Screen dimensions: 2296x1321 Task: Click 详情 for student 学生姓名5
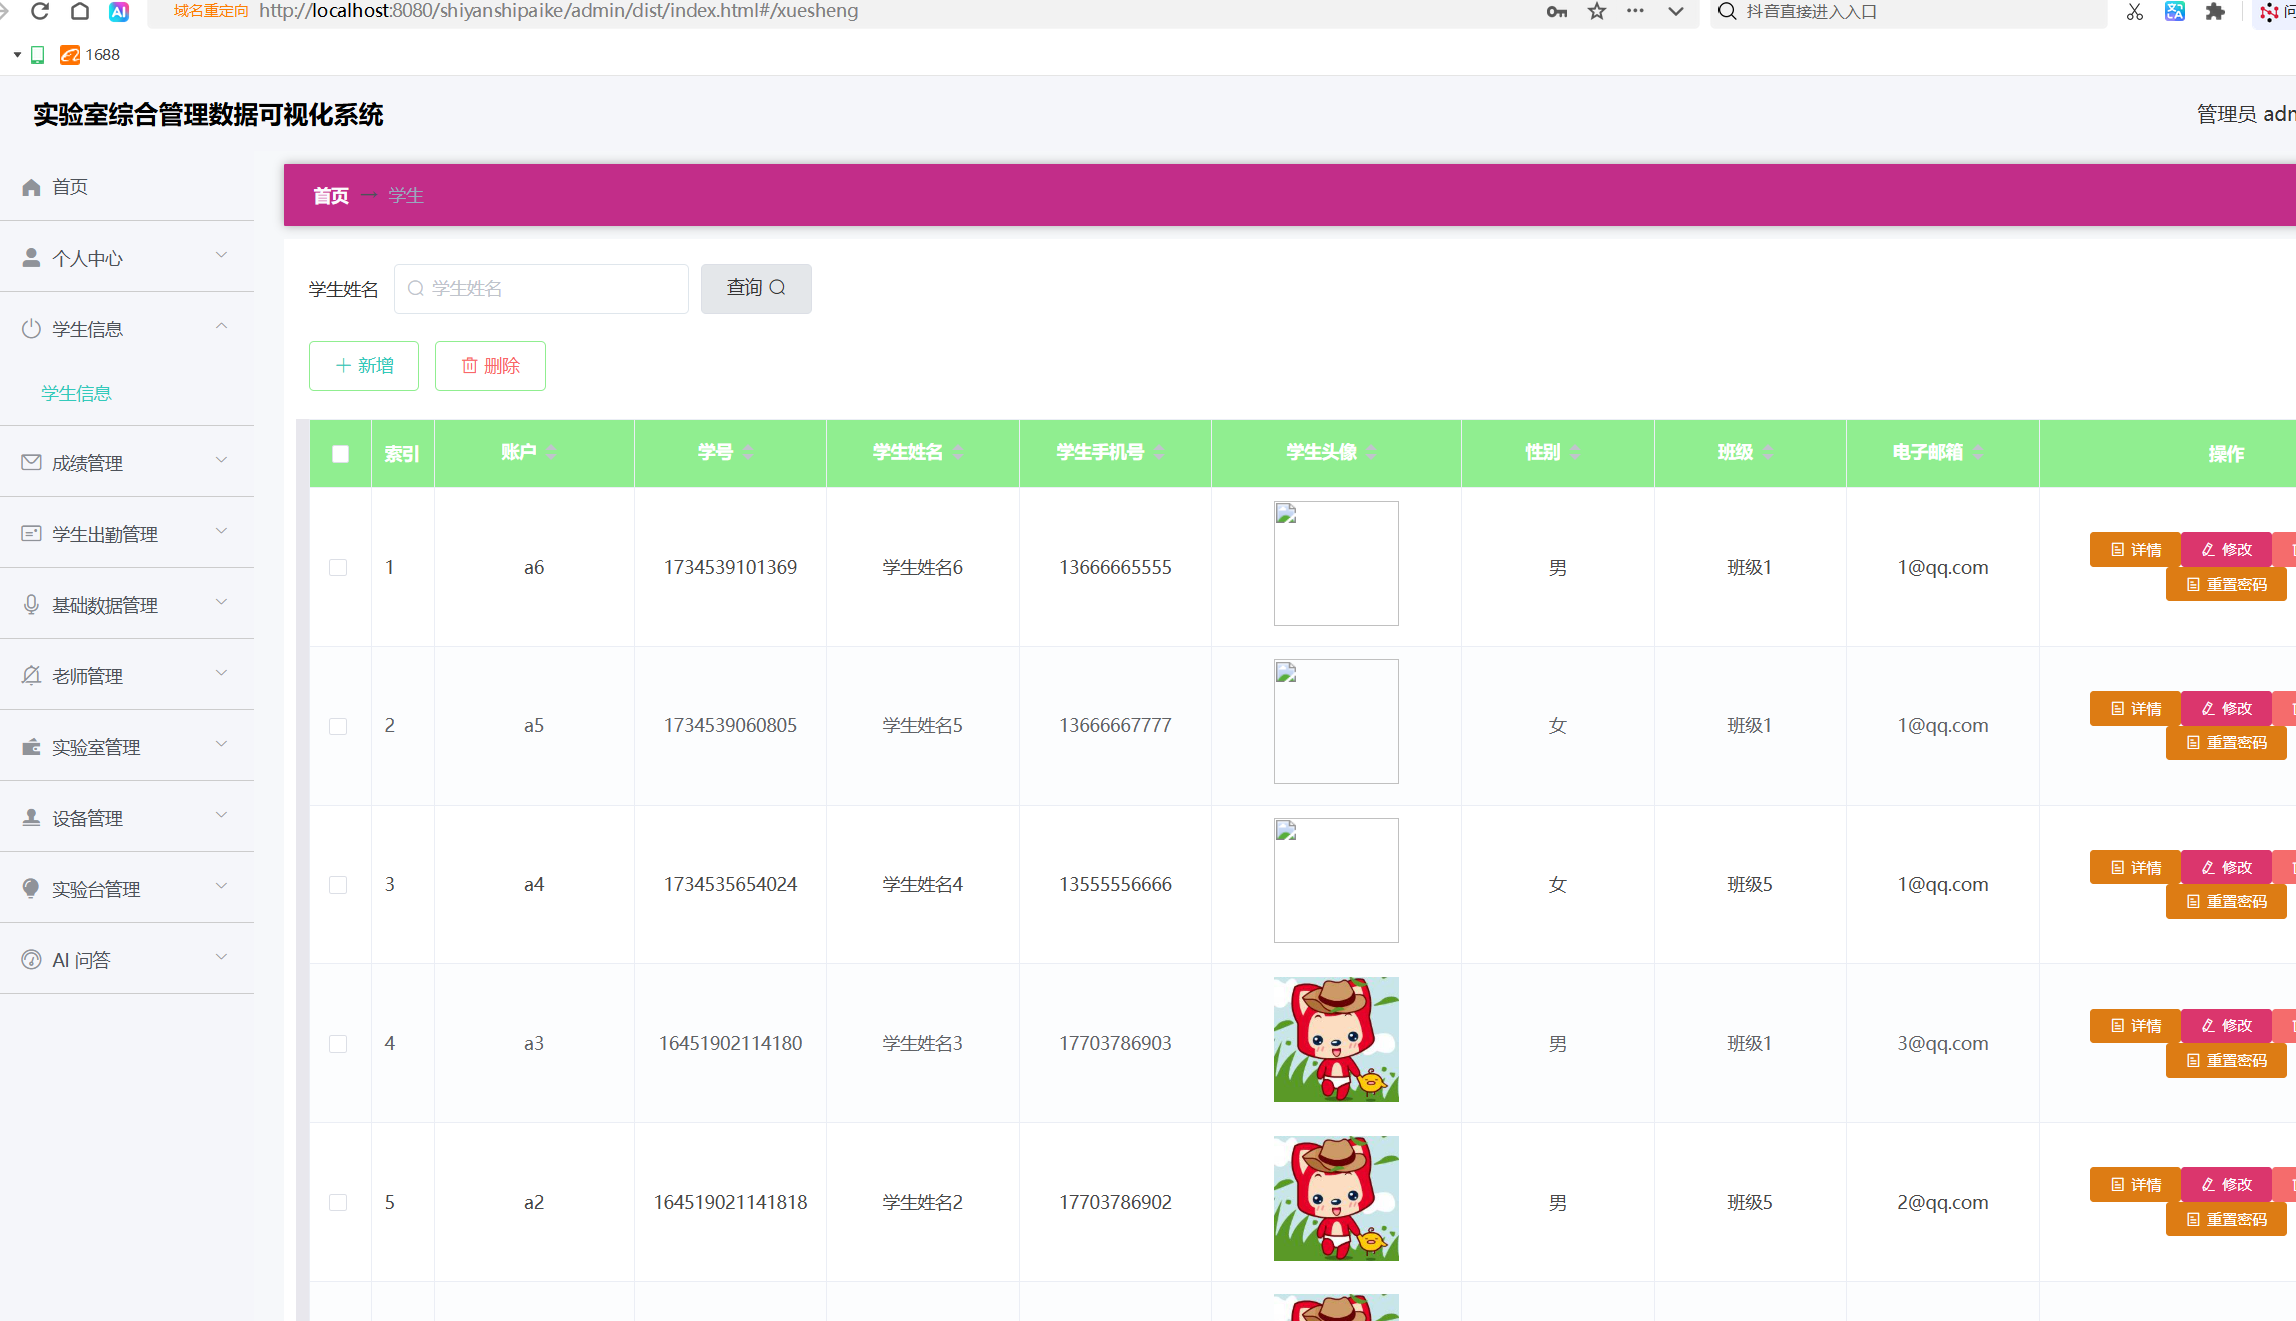pos(2135,708)
